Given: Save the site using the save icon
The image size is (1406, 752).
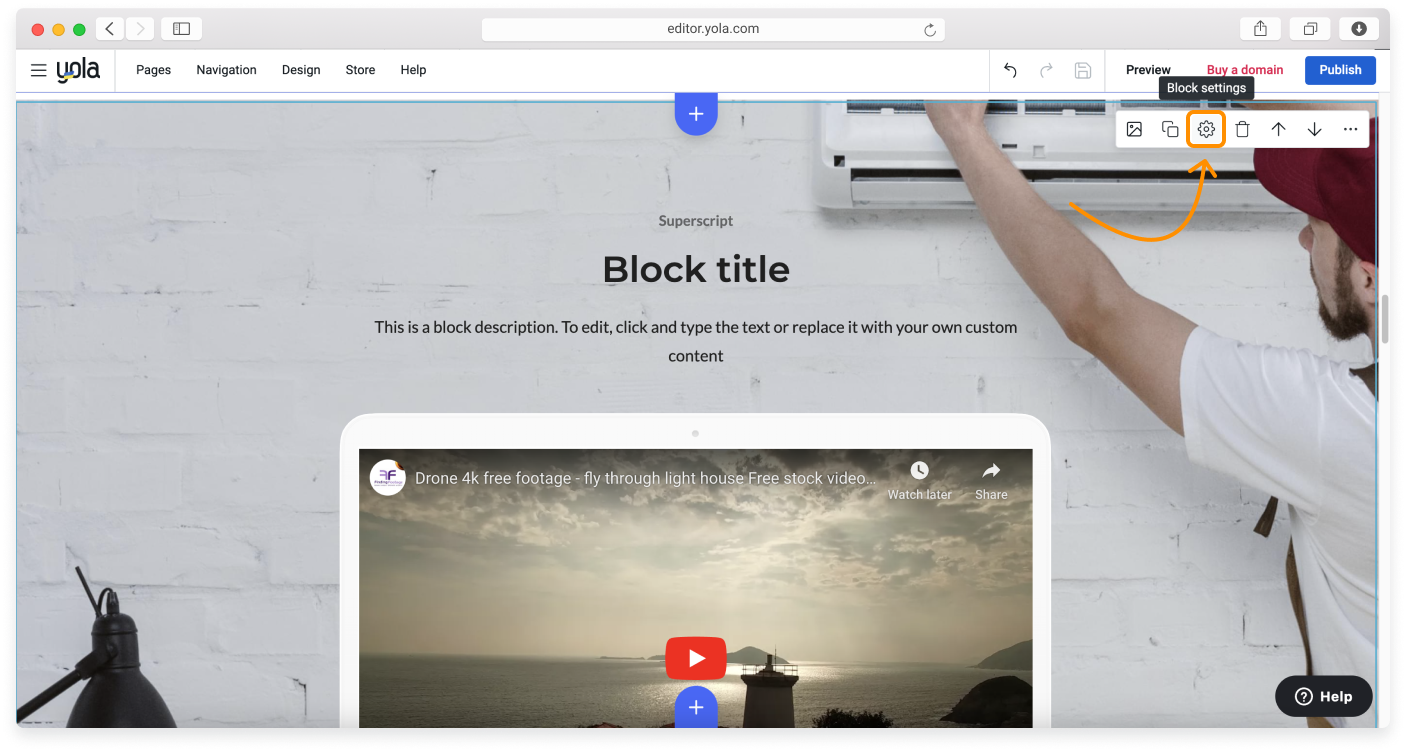Looking at the screenshot, I should pos(1083,70).
